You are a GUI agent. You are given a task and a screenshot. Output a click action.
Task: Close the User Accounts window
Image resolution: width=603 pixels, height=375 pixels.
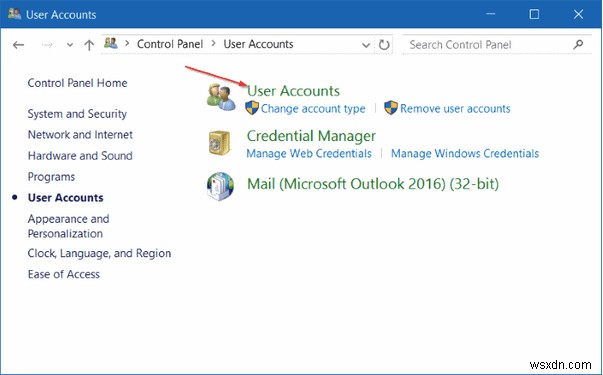click(x=578, y=14)
